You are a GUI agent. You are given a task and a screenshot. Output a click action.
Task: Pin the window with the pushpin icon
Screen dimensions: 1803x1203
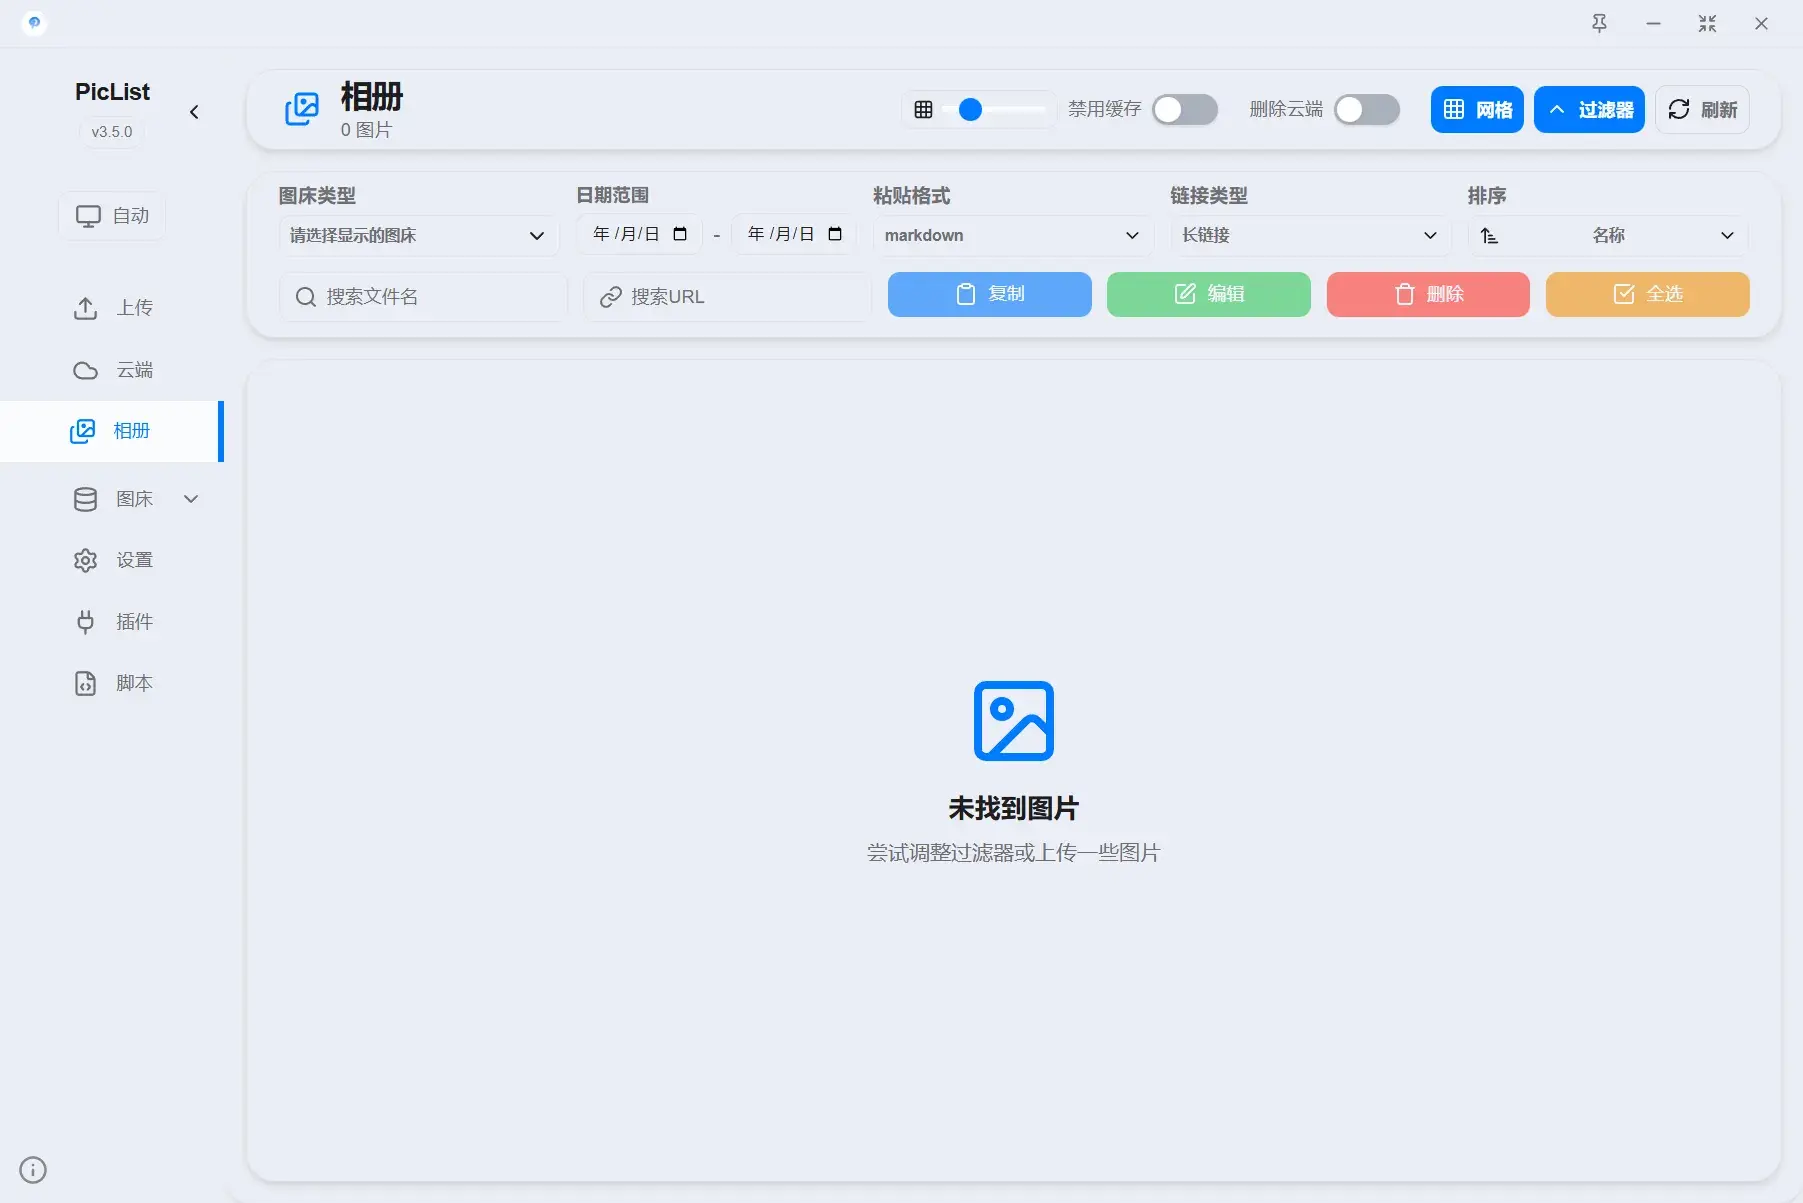coord(1599,24)
